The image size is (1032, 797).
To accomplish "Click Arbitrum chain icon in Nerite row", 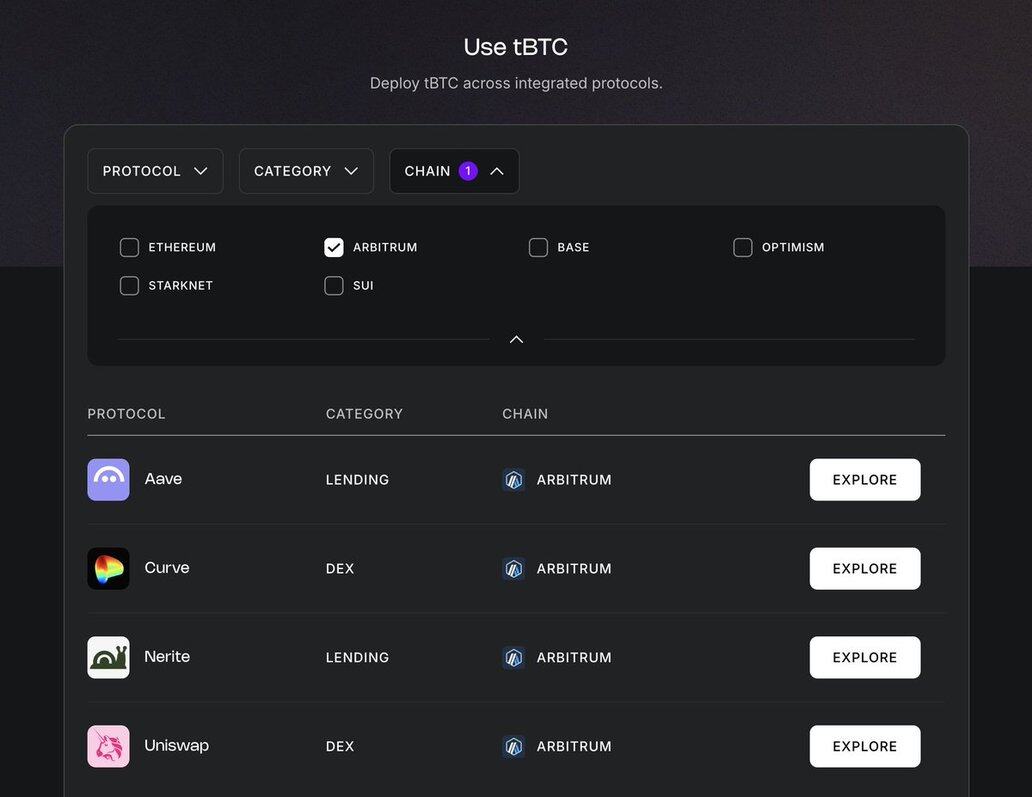I will 514,658.
